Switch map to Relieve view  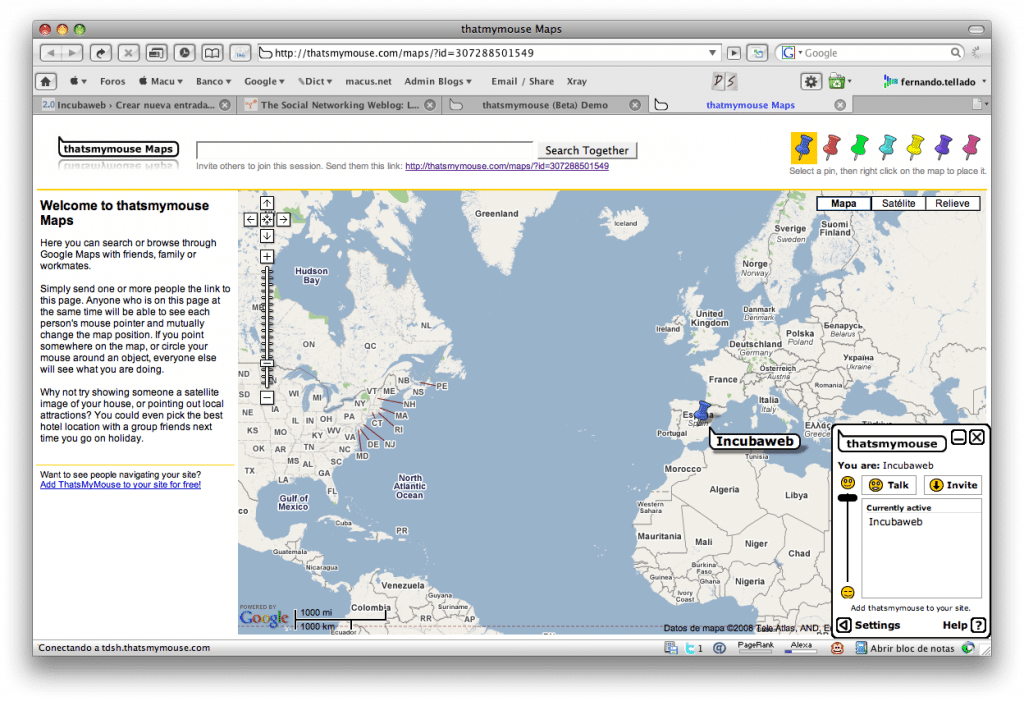[x=952, y=203]
